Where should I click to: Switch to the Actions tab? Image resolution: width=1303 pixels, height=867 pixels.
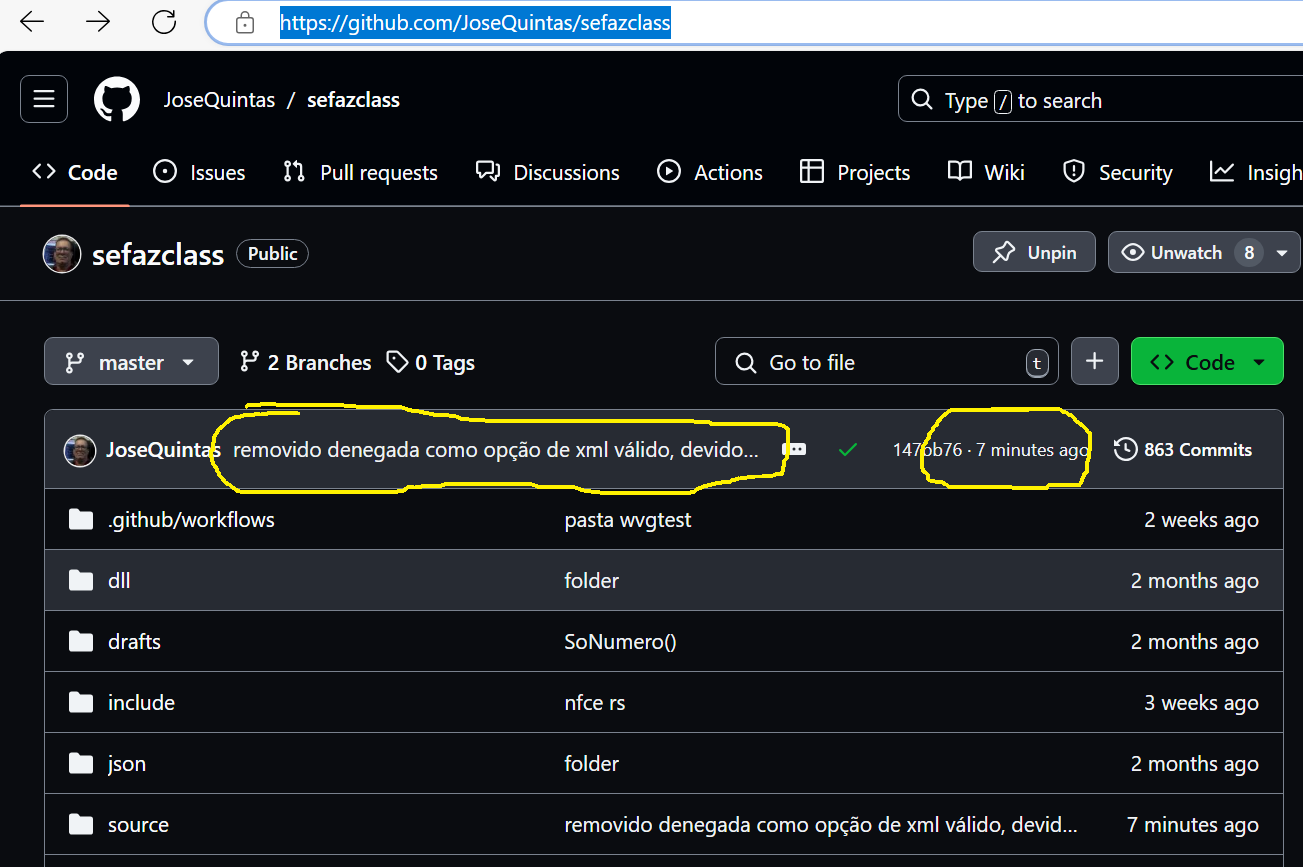(x=710, y=172)
